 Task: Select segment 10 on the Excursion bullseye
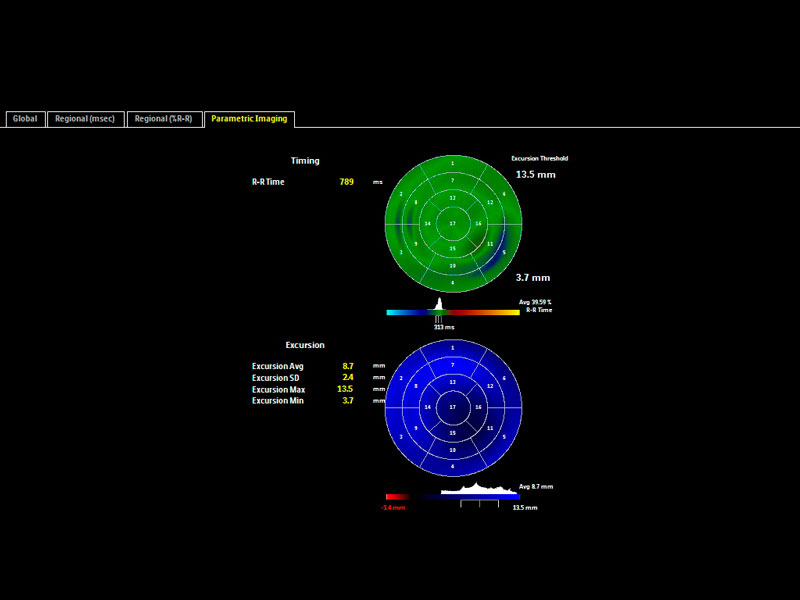coord(453,450)
